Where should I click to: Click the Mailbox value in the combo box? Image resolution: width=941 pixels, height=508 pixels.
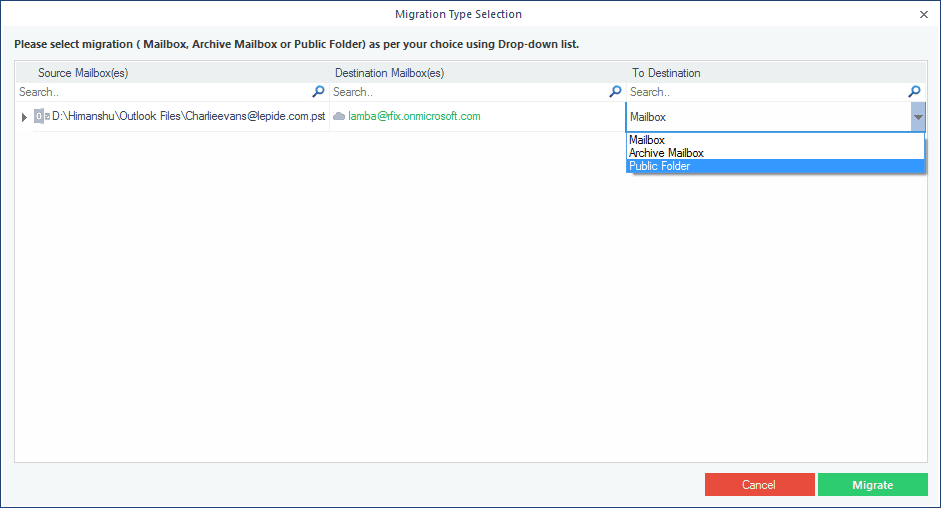tap(648, 117)
